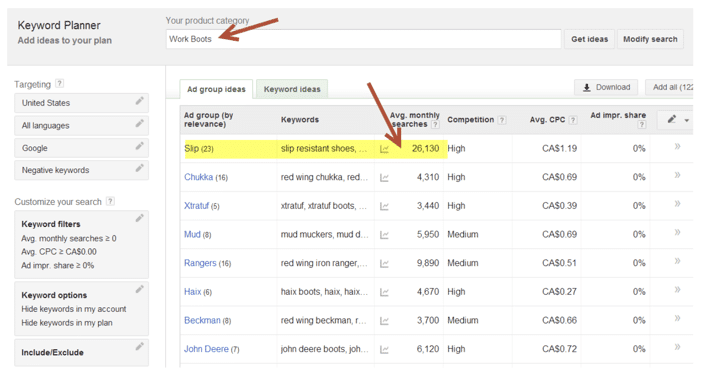Click 'slip resistant shoes' keywords cell

point(324,148)
